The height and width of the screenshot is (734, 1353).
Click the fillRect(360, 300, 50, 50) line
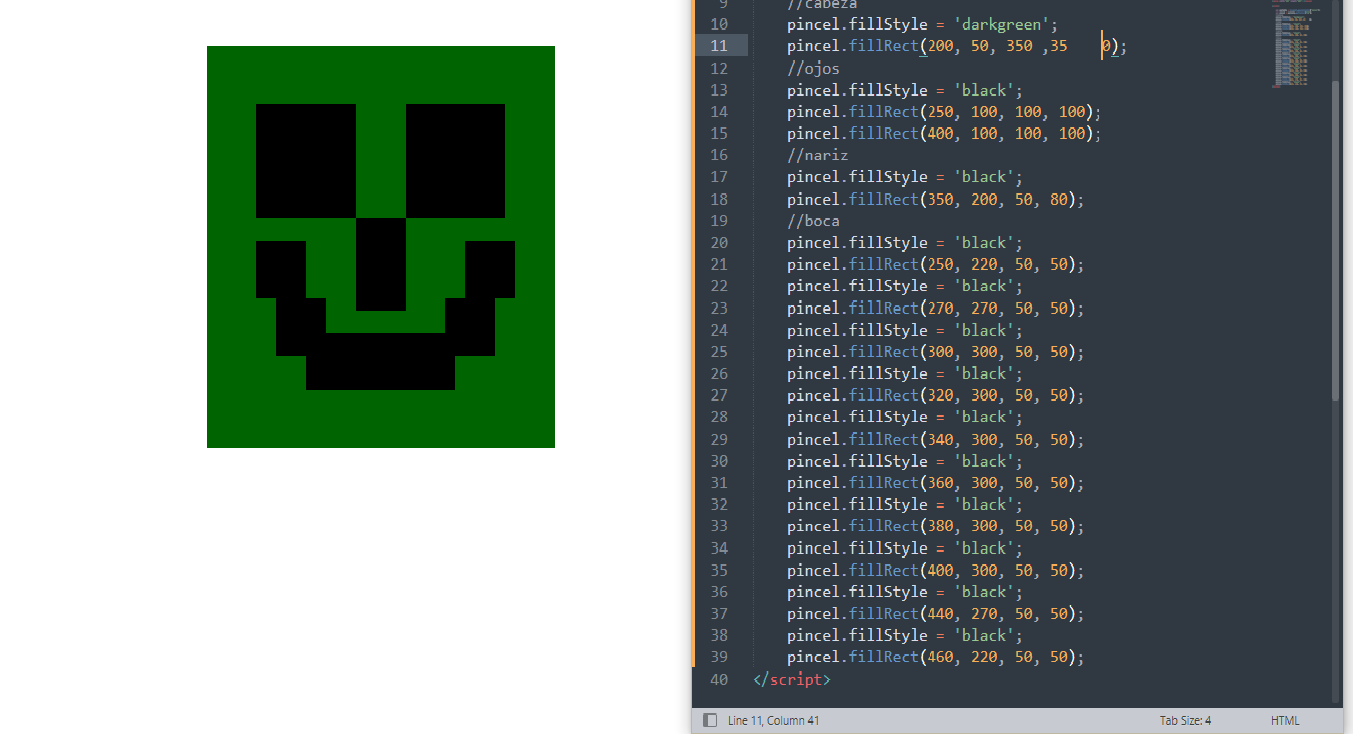click(x=935, y=483)
